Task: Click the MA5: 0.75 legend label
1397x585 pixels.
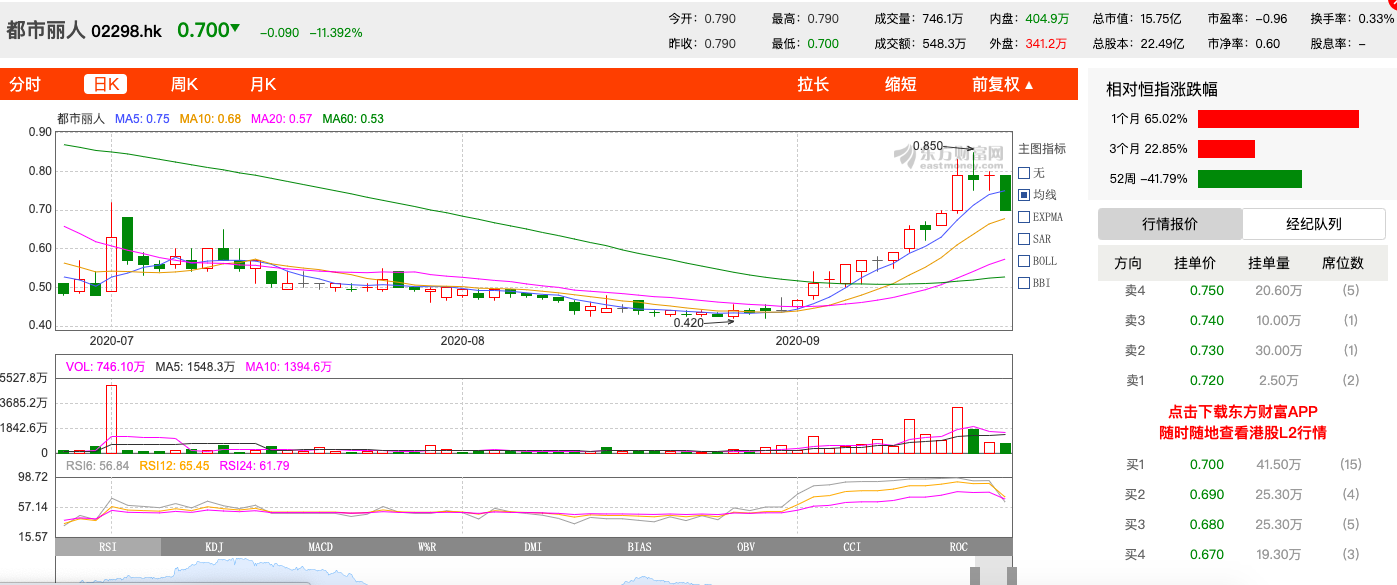Action: point(142,118)
